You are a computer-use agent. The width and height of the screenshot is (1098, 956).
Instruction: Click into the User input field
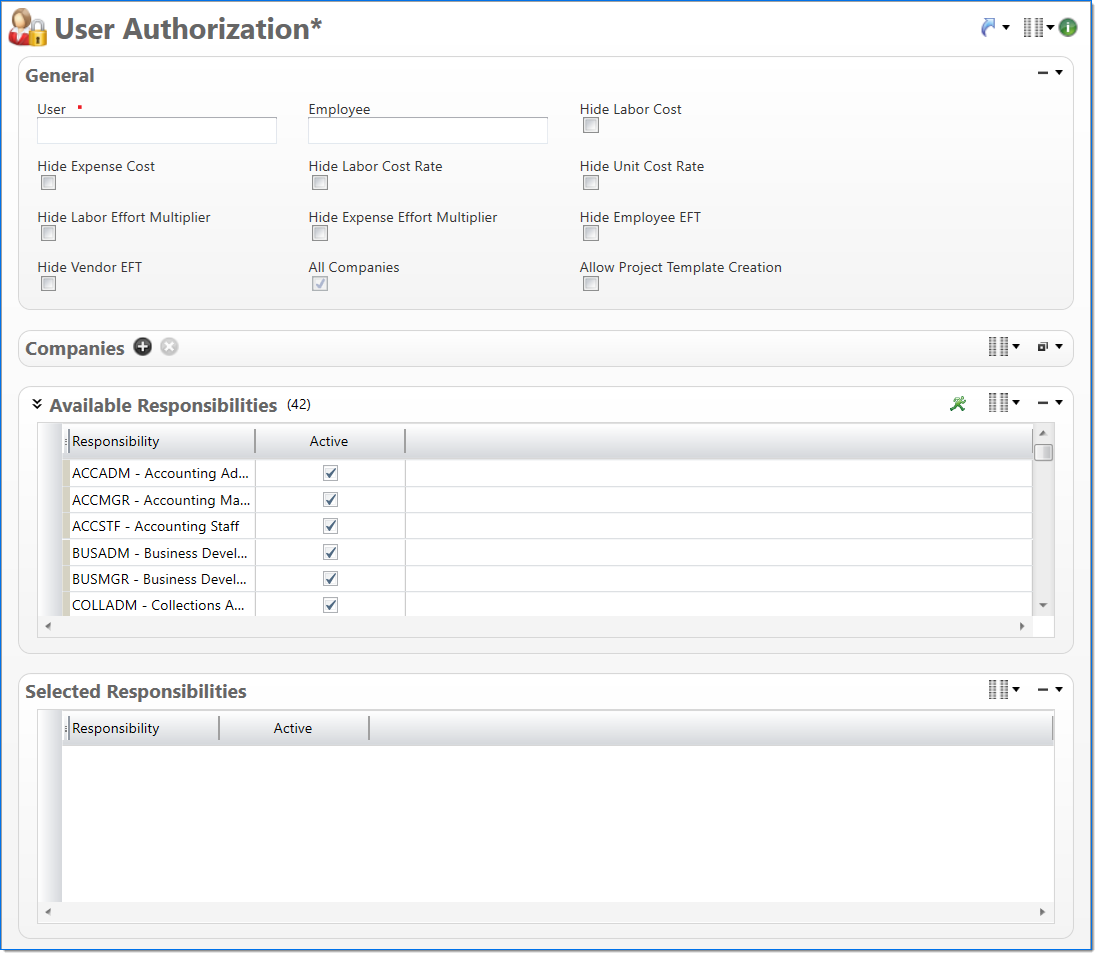pos(157,131)
